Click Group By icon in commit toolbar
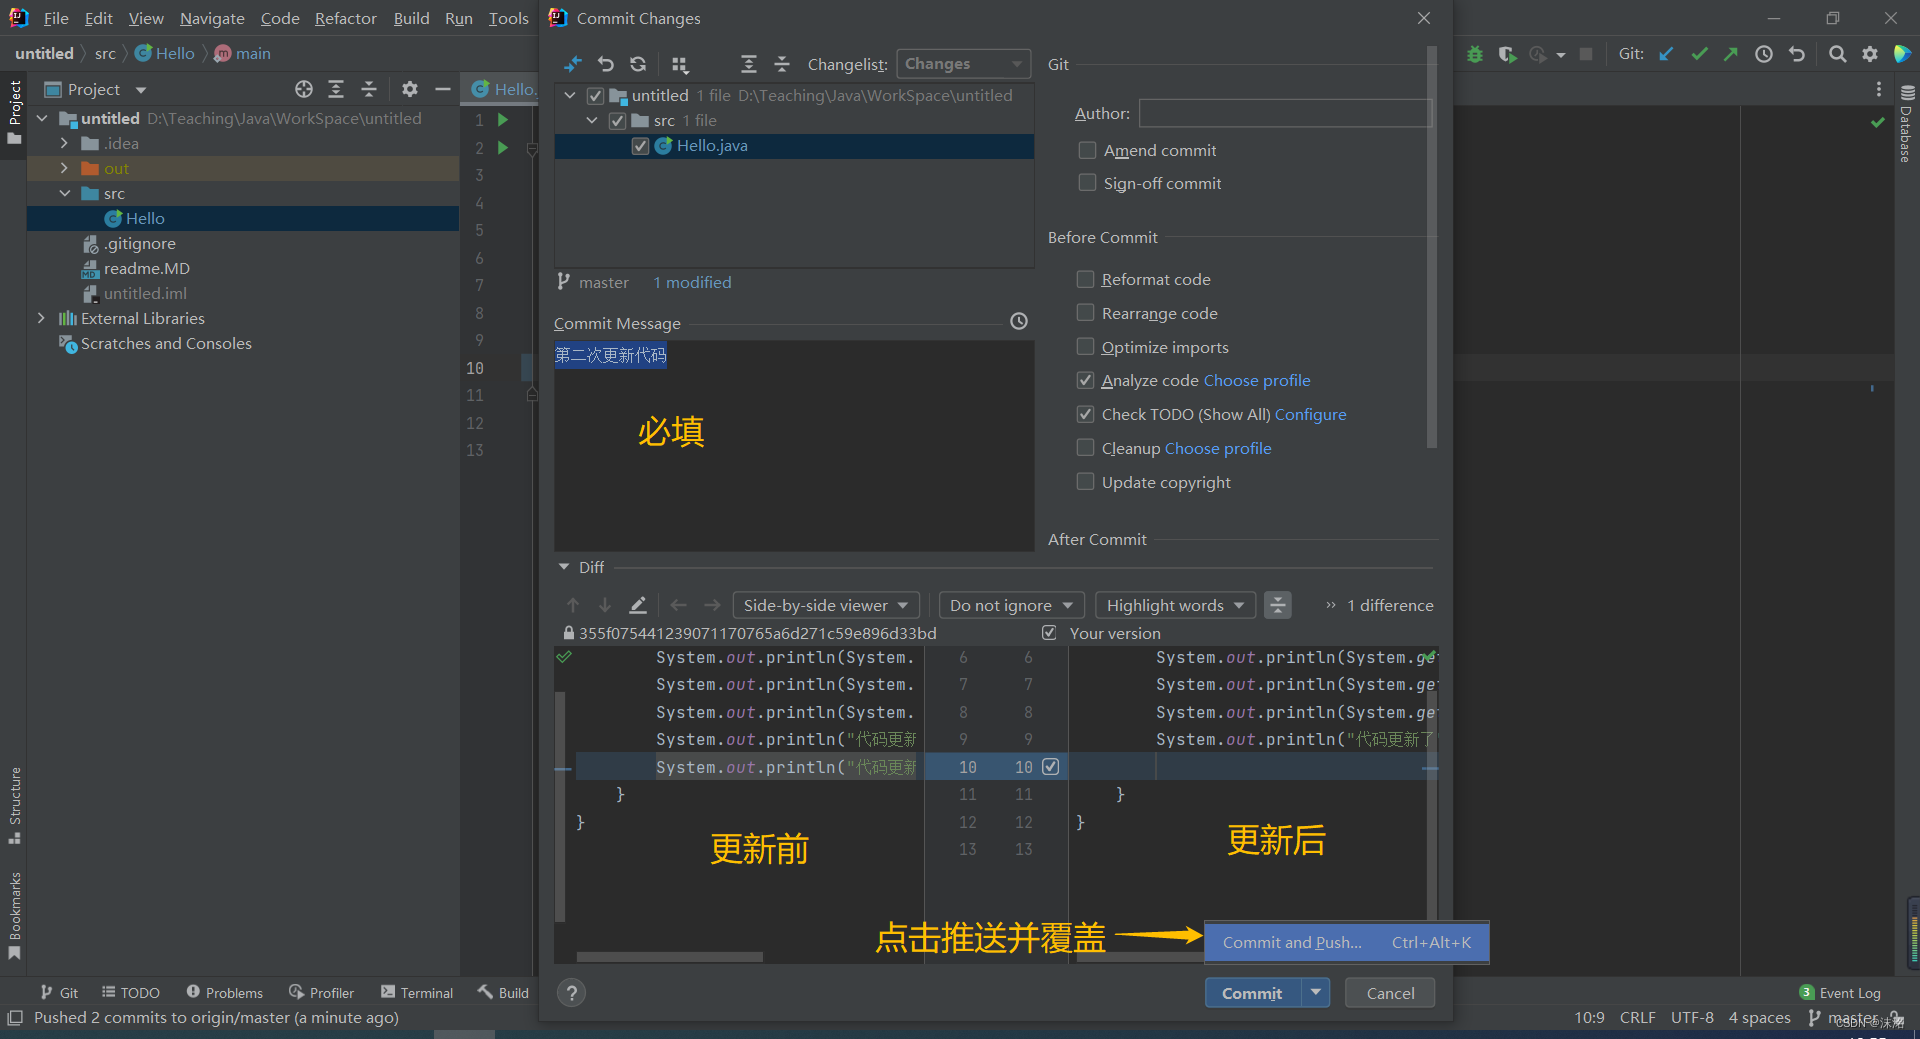The image size is (1920, 1039). click(680, 64)
